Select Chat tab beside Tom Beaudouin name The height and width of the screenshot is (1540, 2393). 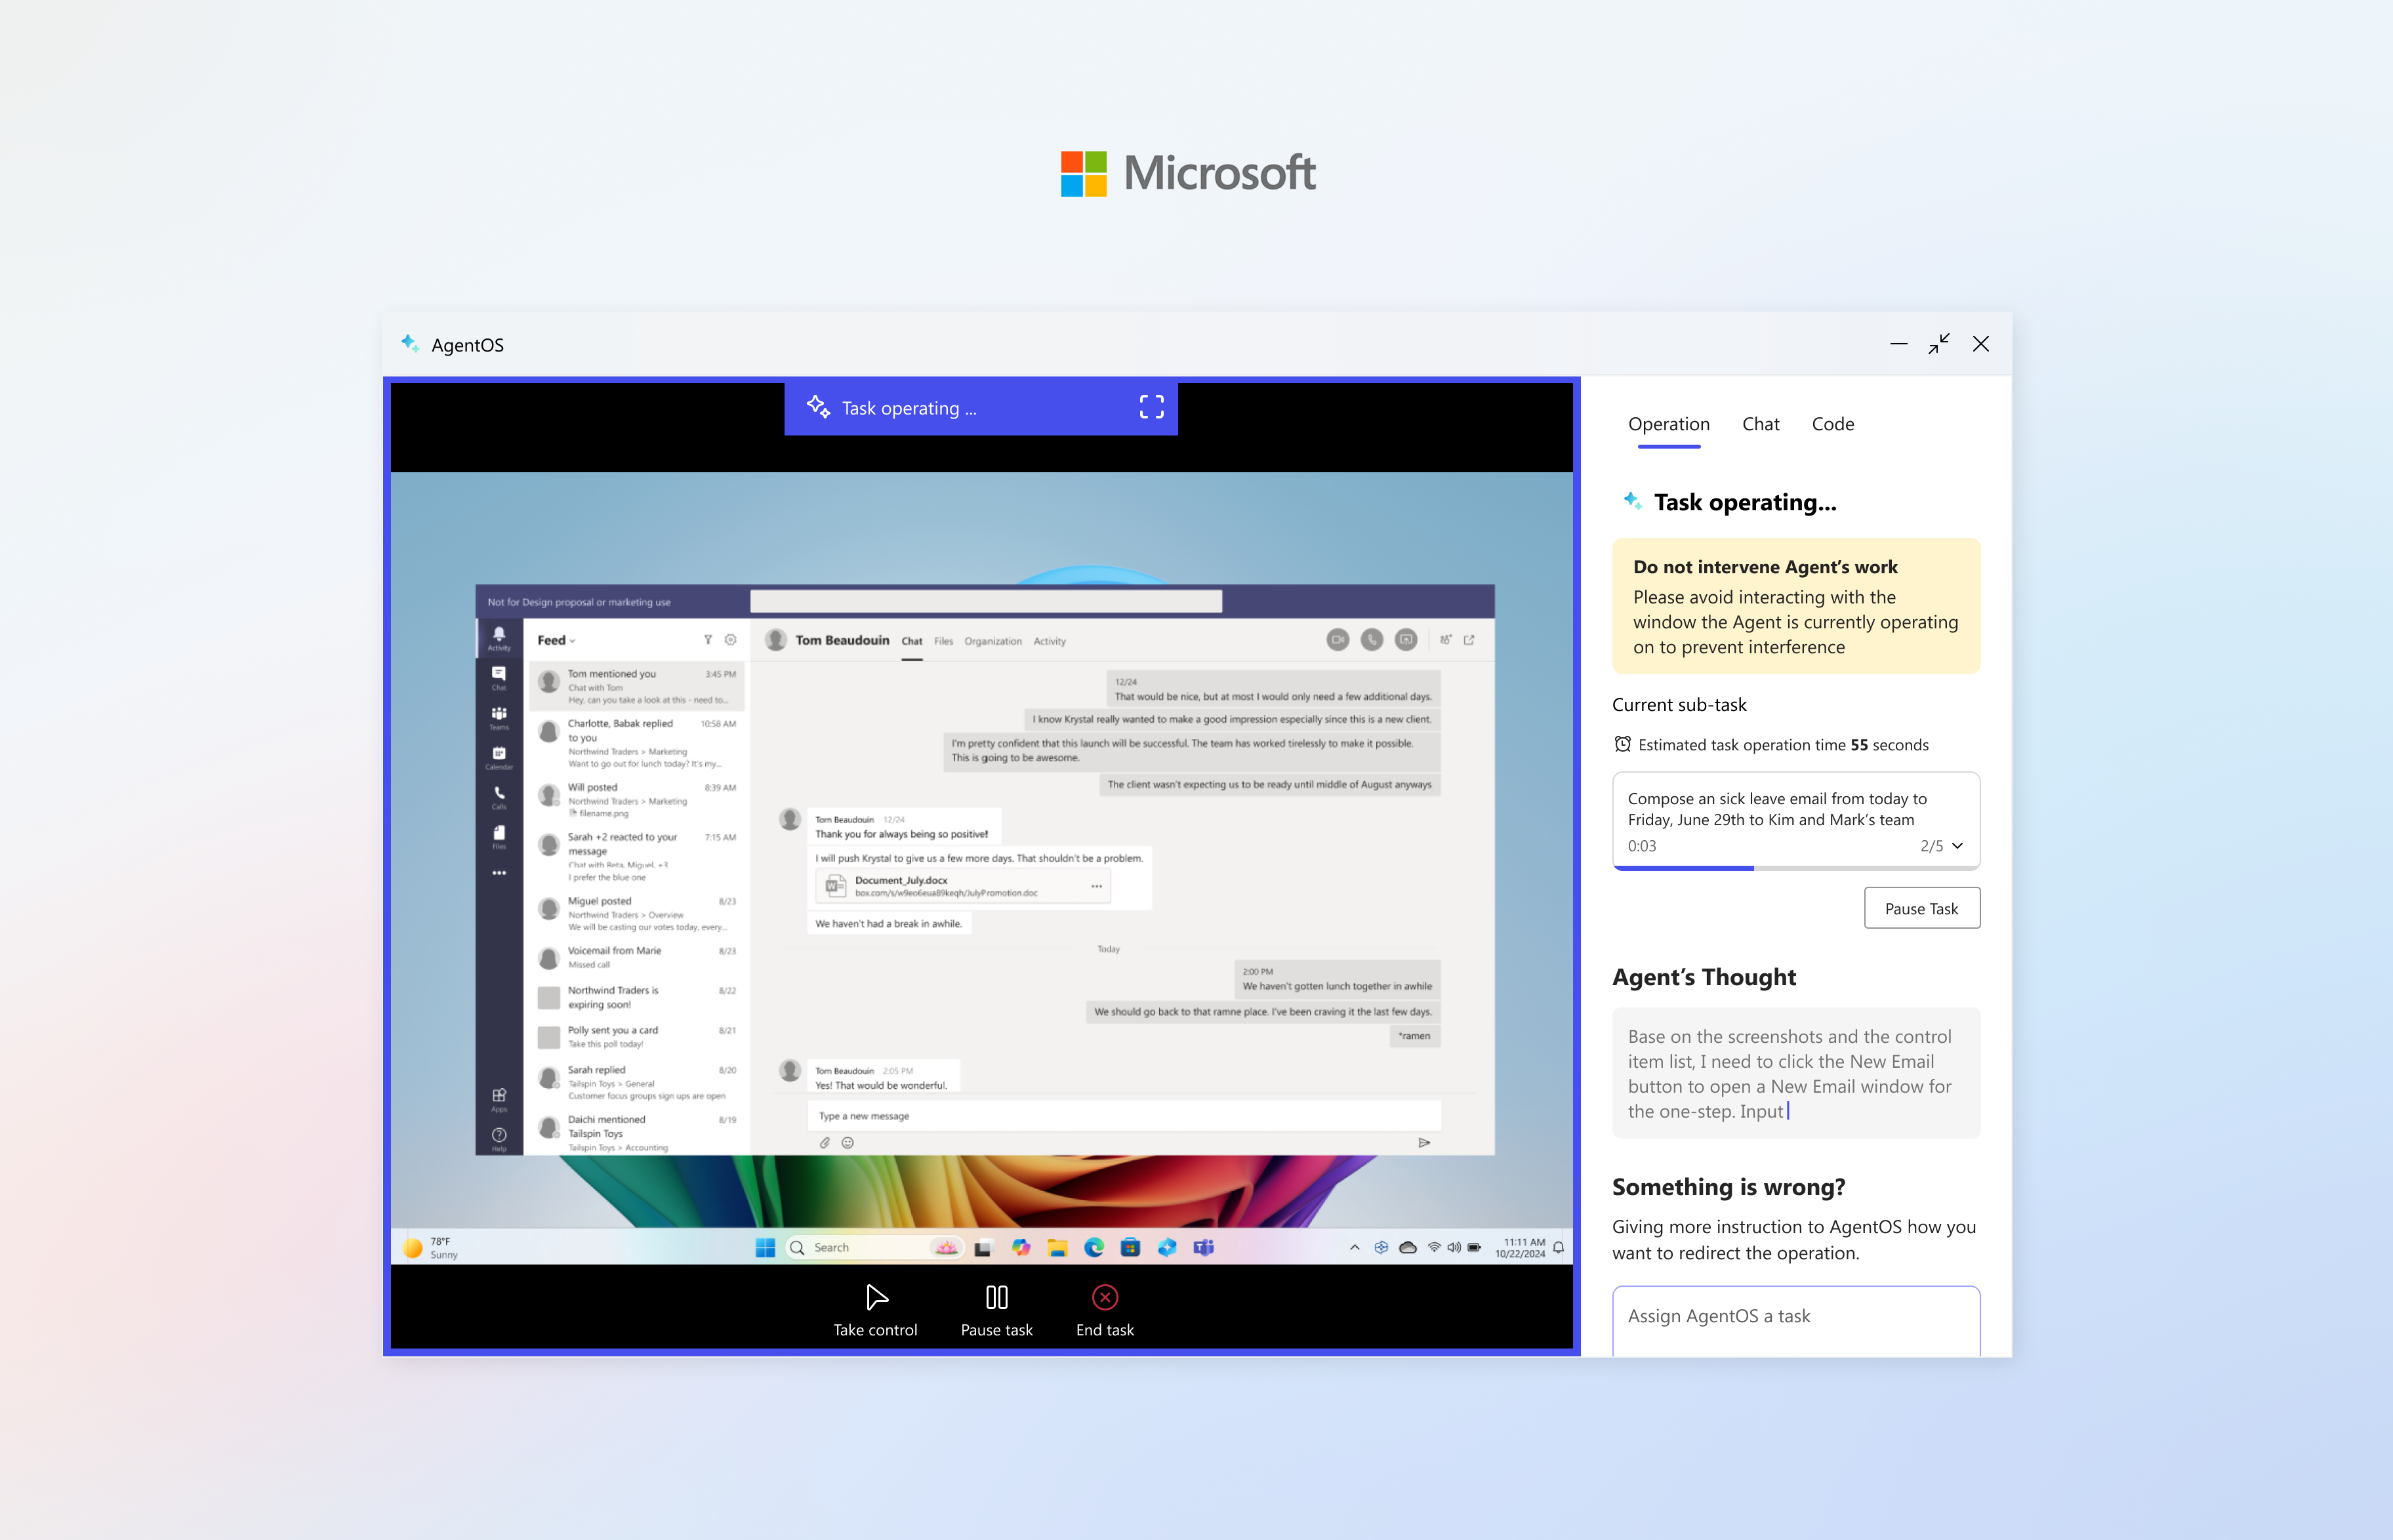pos(912,641)
